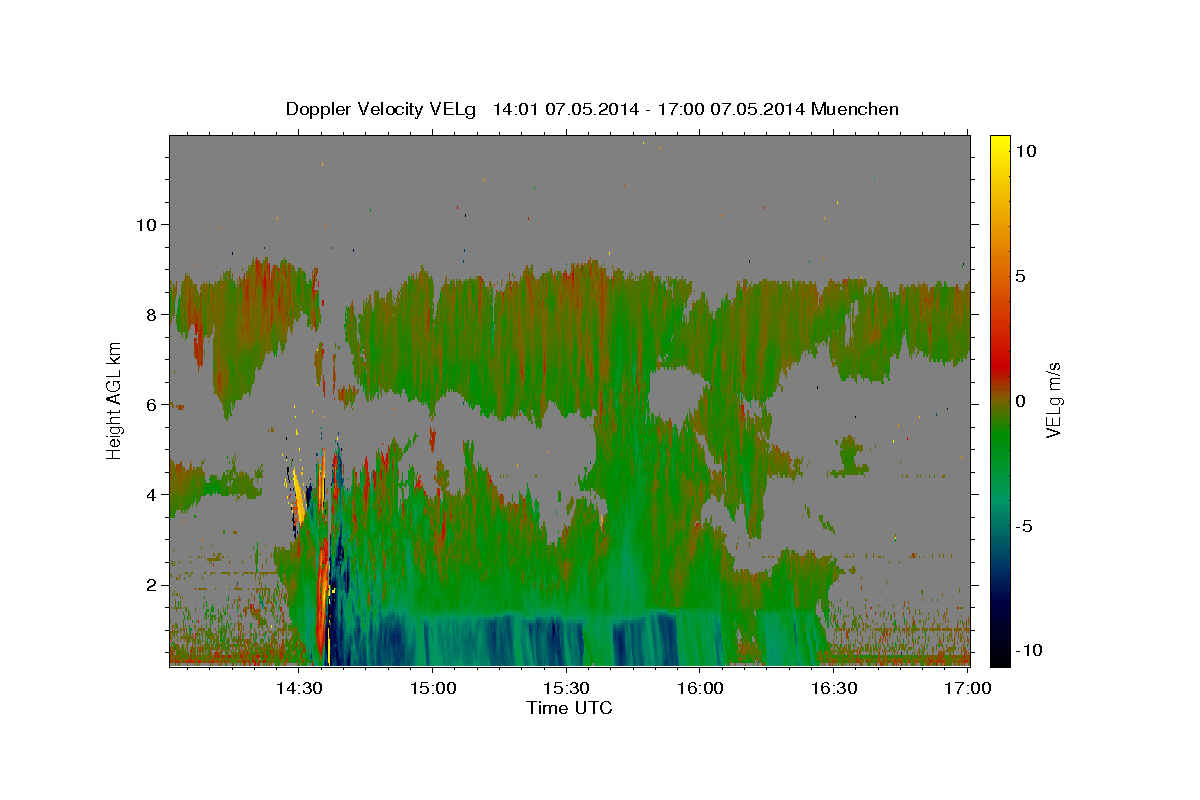Pick the dark navy bottom of the colorbar
The image size is (1200, 800).
tap(999, 656)
